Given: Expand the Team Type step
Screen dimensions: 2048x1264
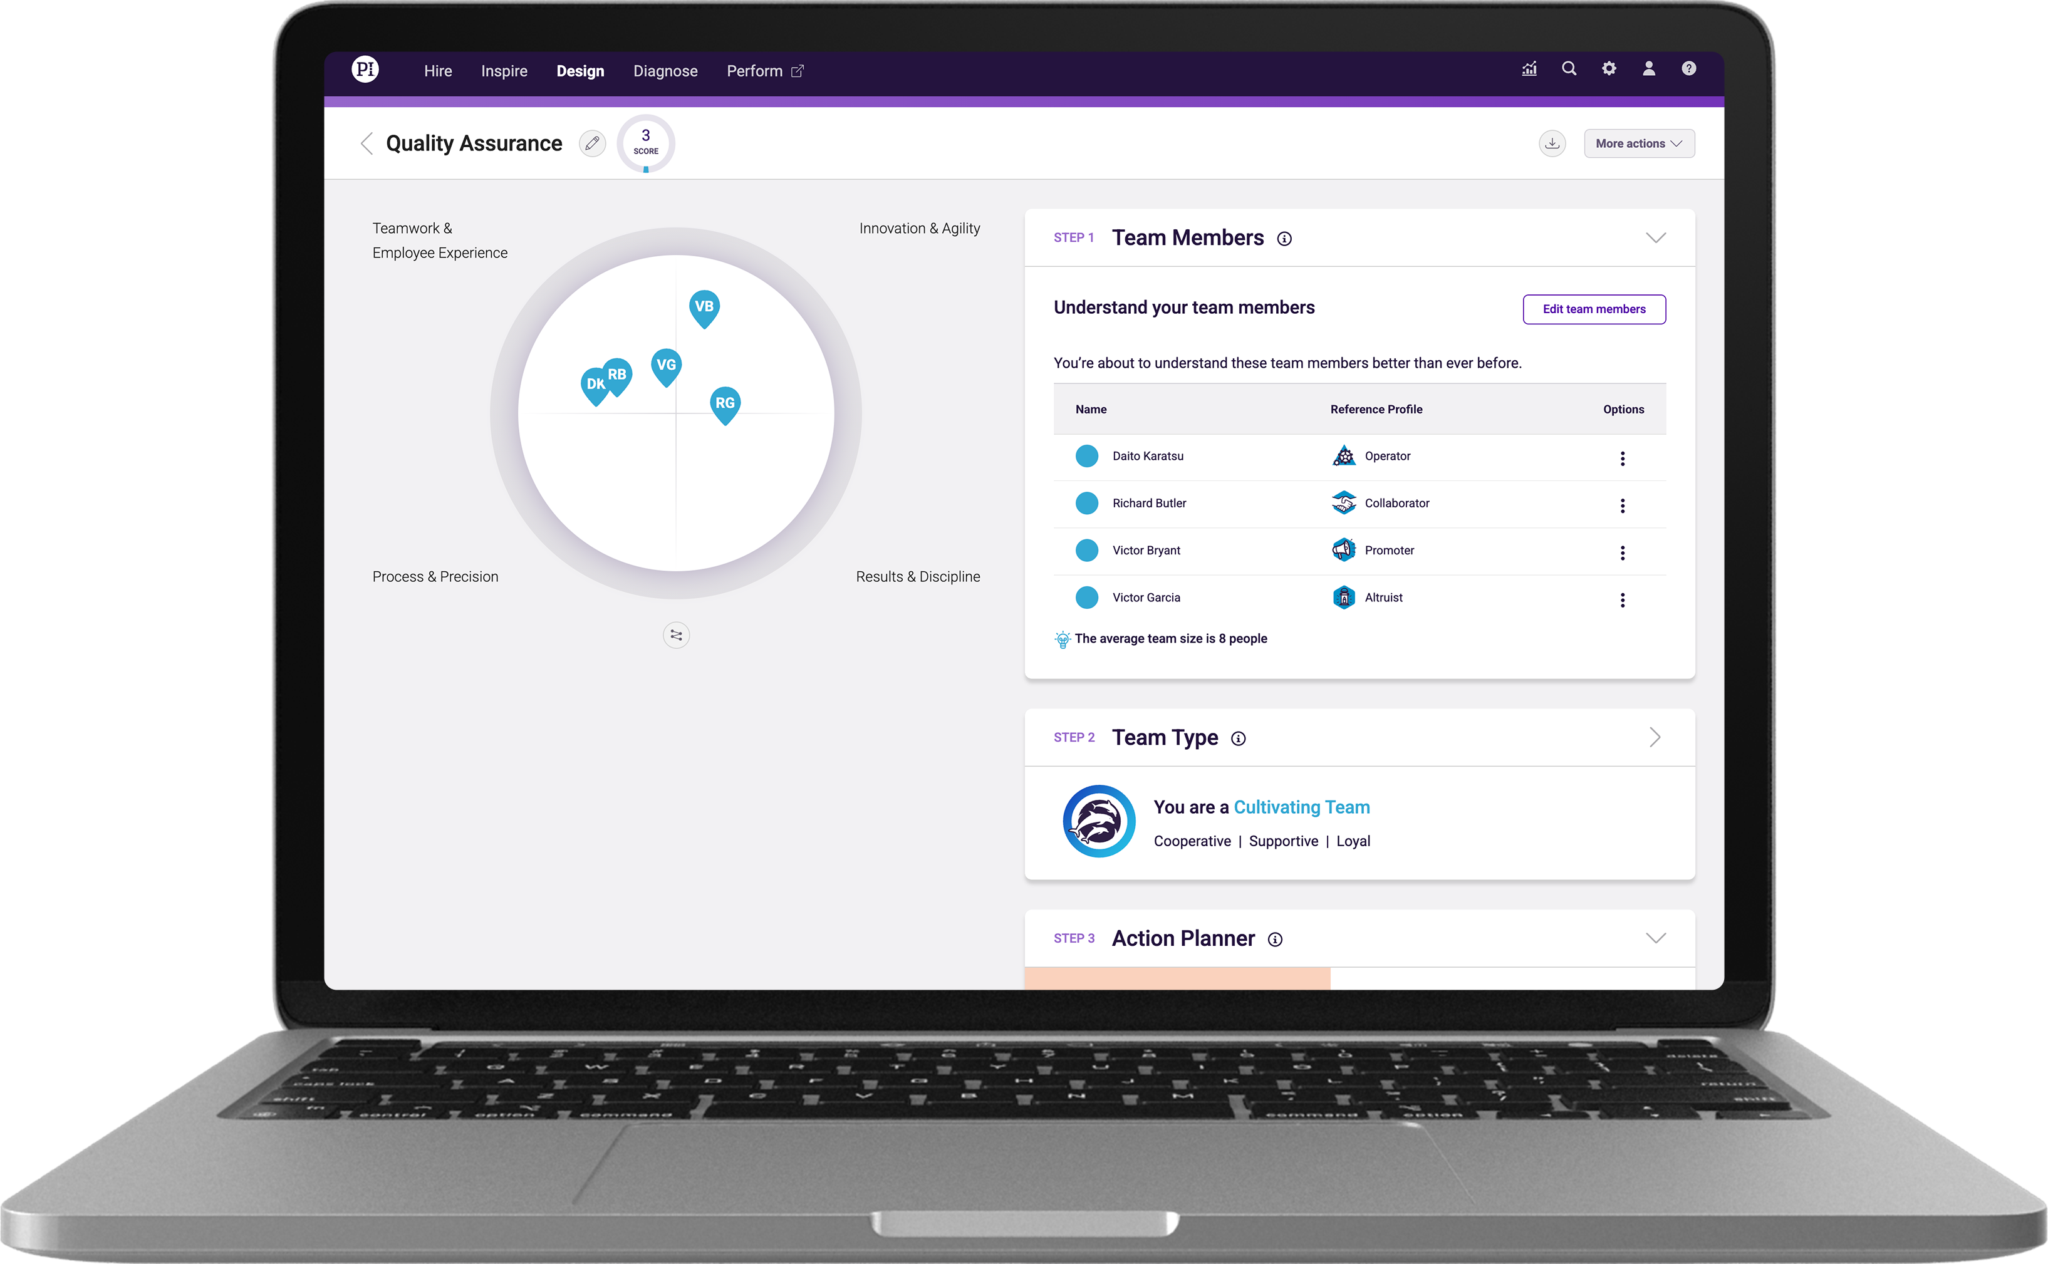Looking at the screenshot, I should [1655, 737].
